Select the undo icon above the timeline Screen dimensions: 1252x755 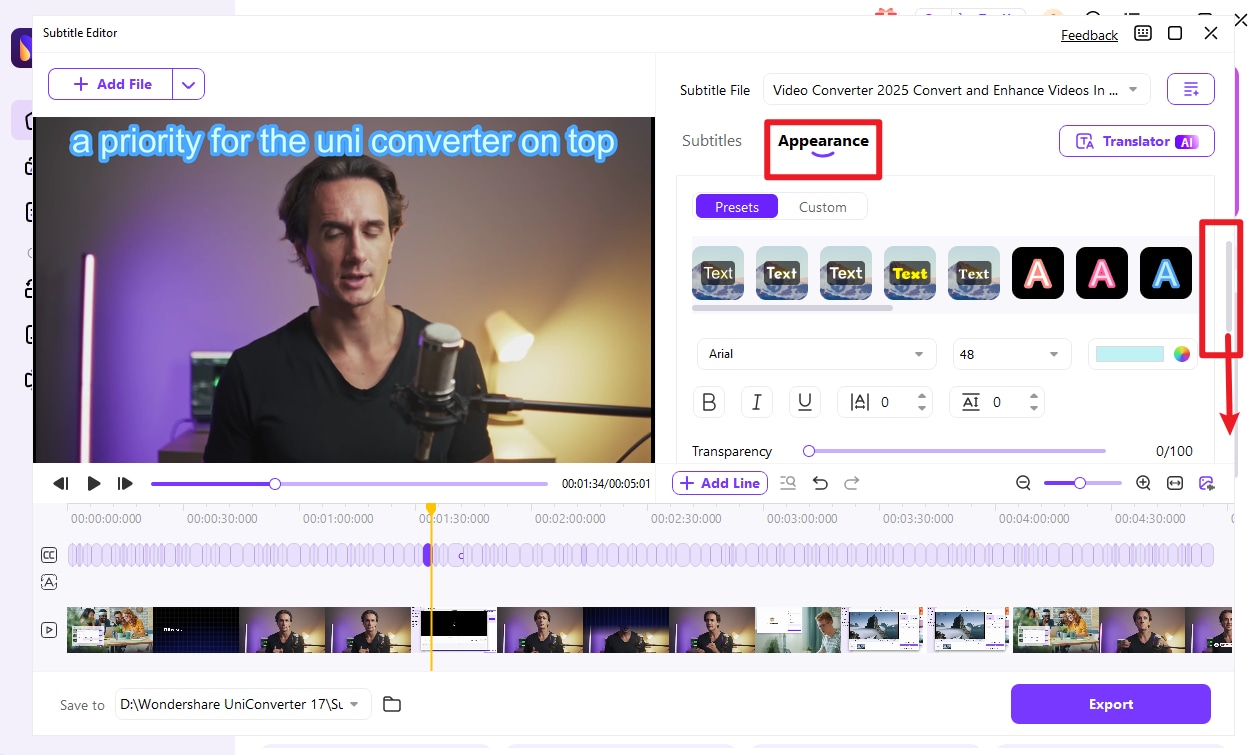(x=820, y=483)
